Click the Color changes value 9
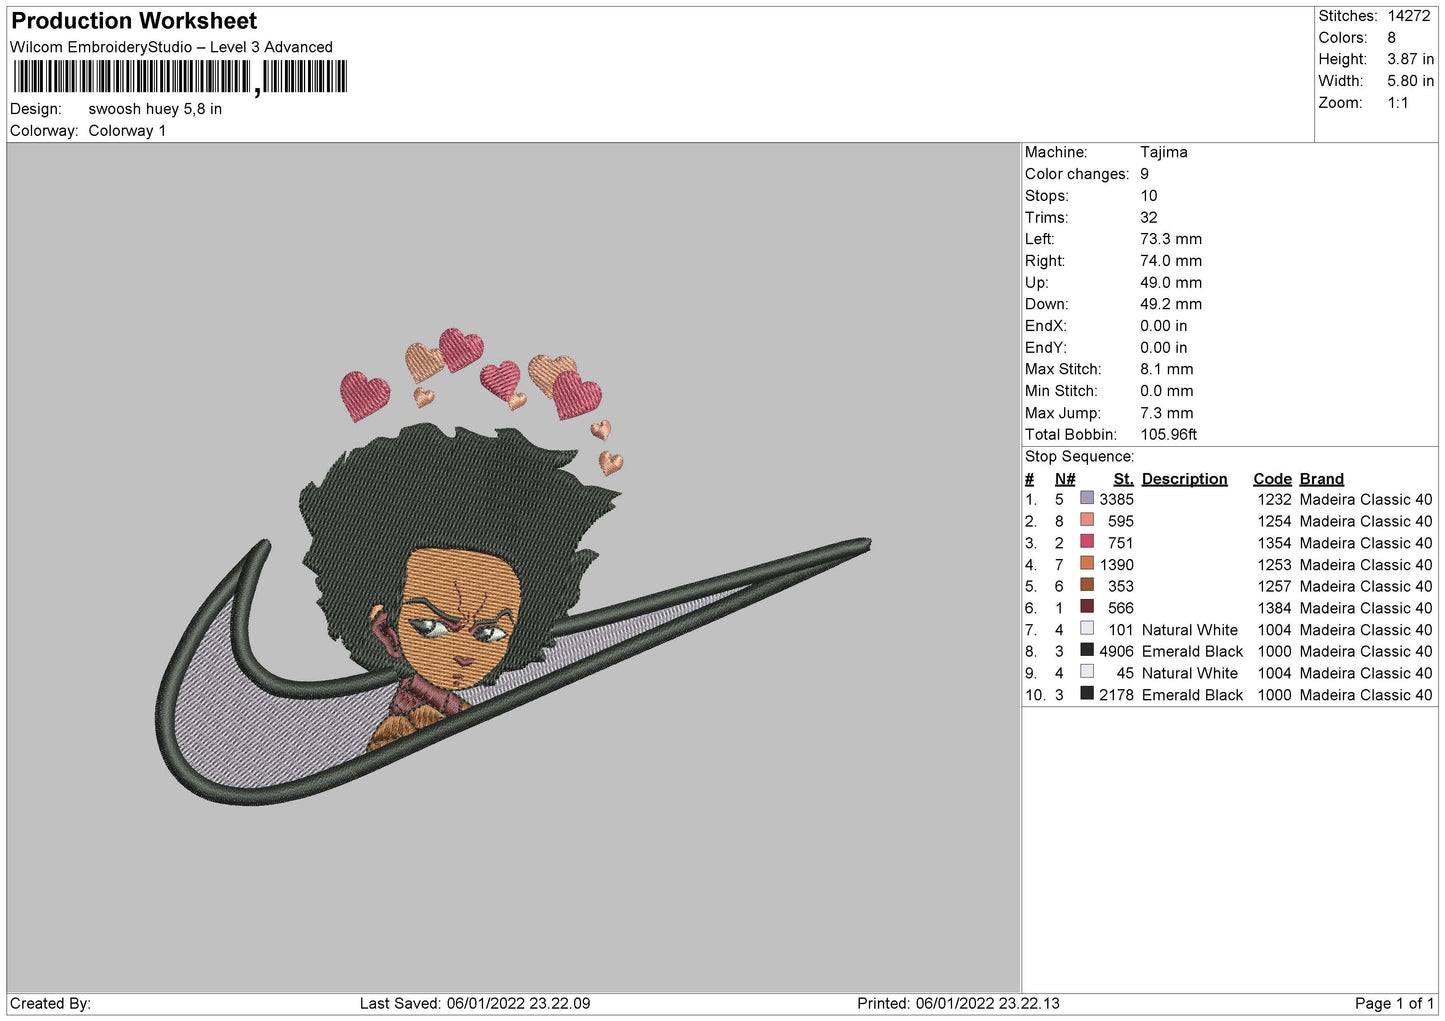 pos(1145,174)
